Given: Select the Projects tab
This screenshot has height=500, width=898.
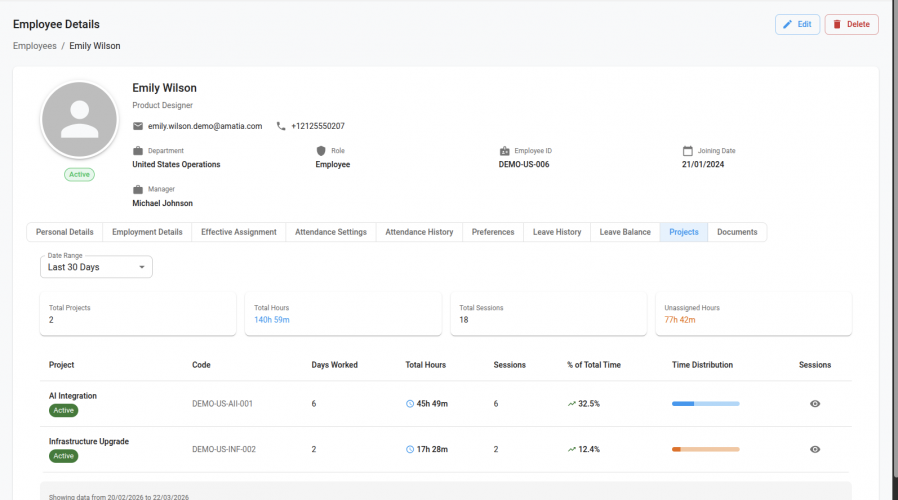Looking at the screenshot, I should [x=684, y=232].
